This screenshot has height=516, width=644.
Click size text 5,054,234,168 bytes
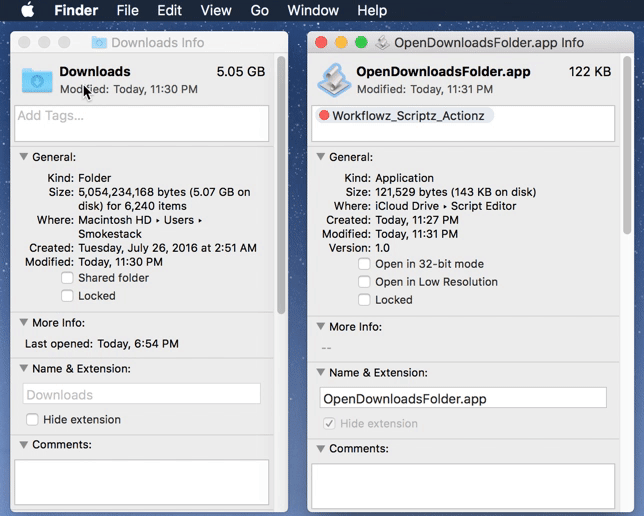point(132,192)
